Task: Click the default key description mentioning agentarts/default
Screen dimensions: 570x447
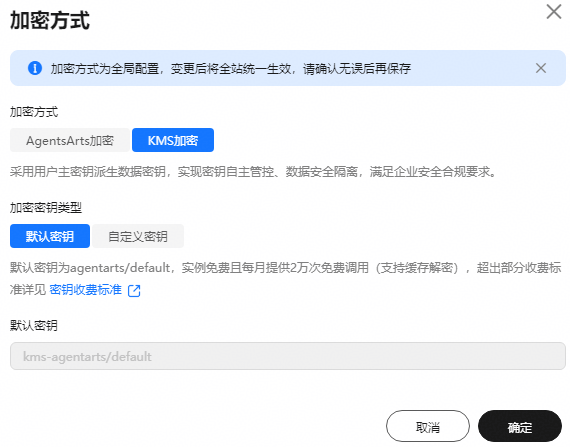Action: point(285,268)
